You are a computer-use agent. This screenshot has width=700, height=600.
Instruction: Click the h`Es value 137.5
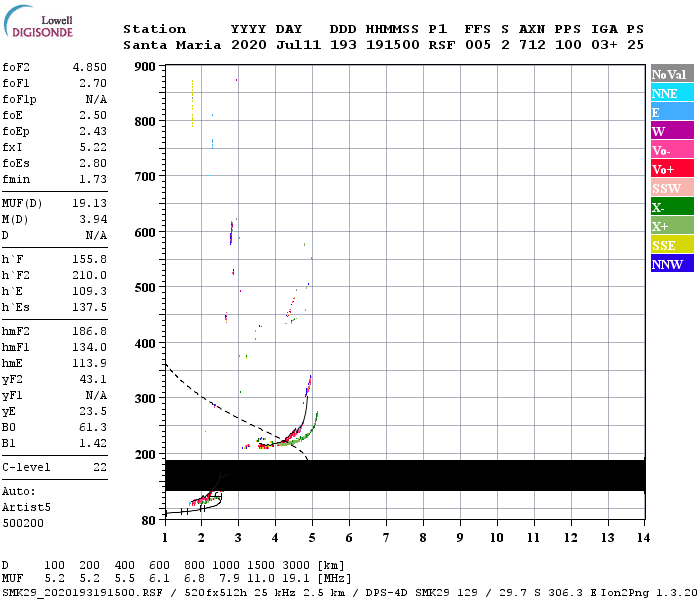tap(90, 308)
